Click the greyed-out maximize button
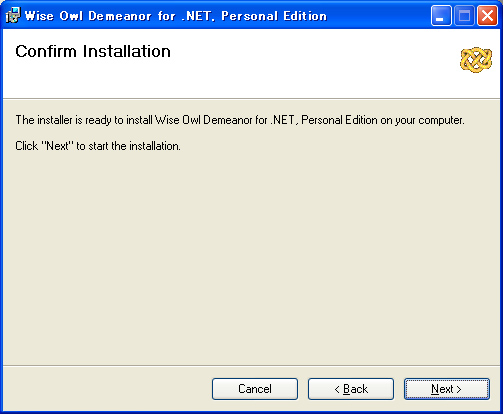 click(x=464, y=15)
